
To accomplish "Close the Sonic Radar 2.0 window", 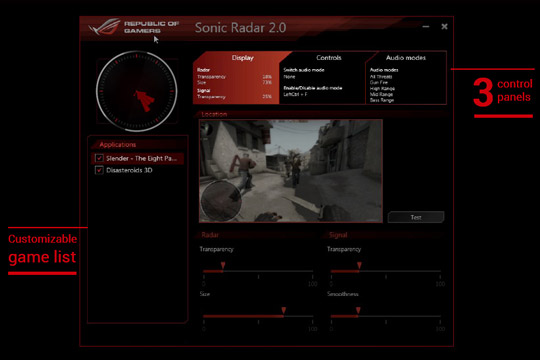I will click(x=444, y=27).
